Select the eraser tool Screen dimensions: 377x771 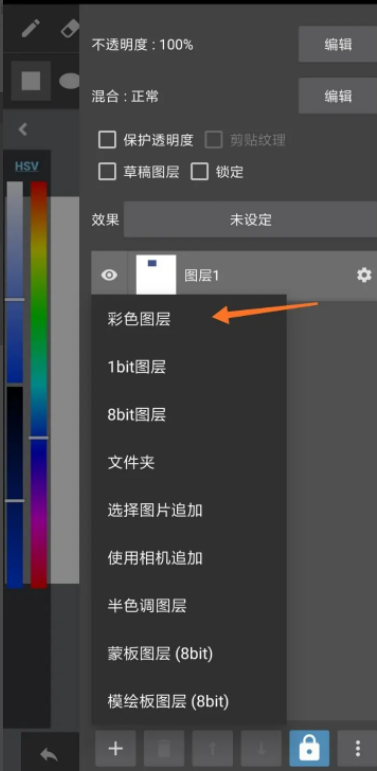point(70,29)
